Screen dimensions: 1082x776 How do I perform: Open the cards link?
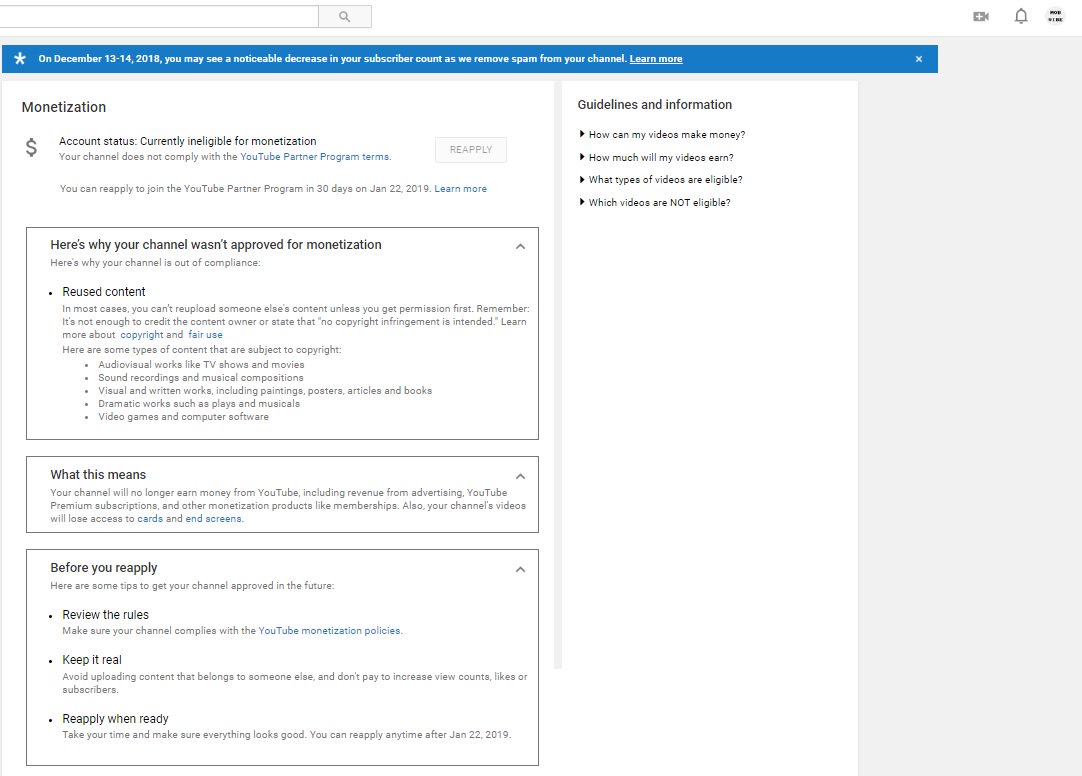point(150,519)
